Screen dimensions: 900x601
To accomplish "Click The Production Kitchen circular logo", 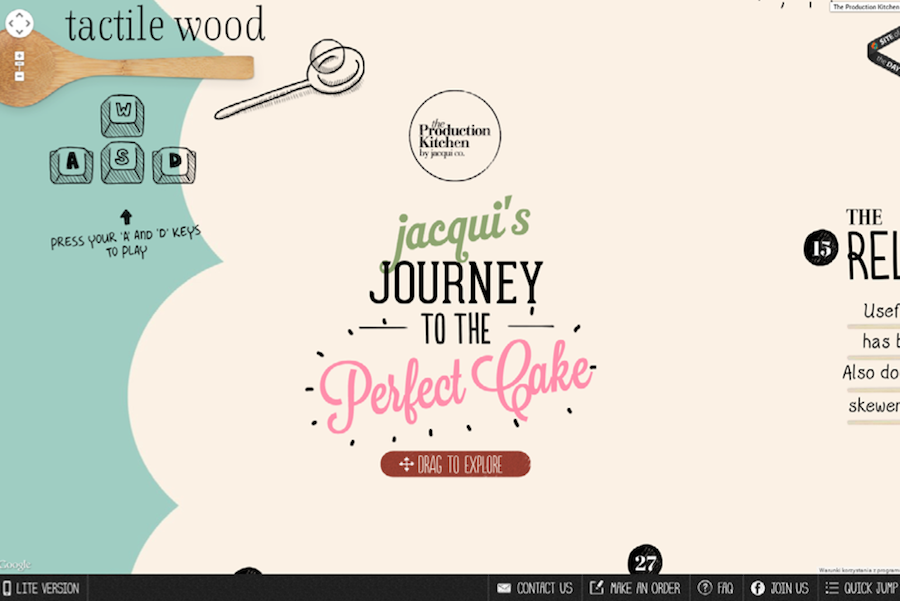I will (x=455, y=136).
